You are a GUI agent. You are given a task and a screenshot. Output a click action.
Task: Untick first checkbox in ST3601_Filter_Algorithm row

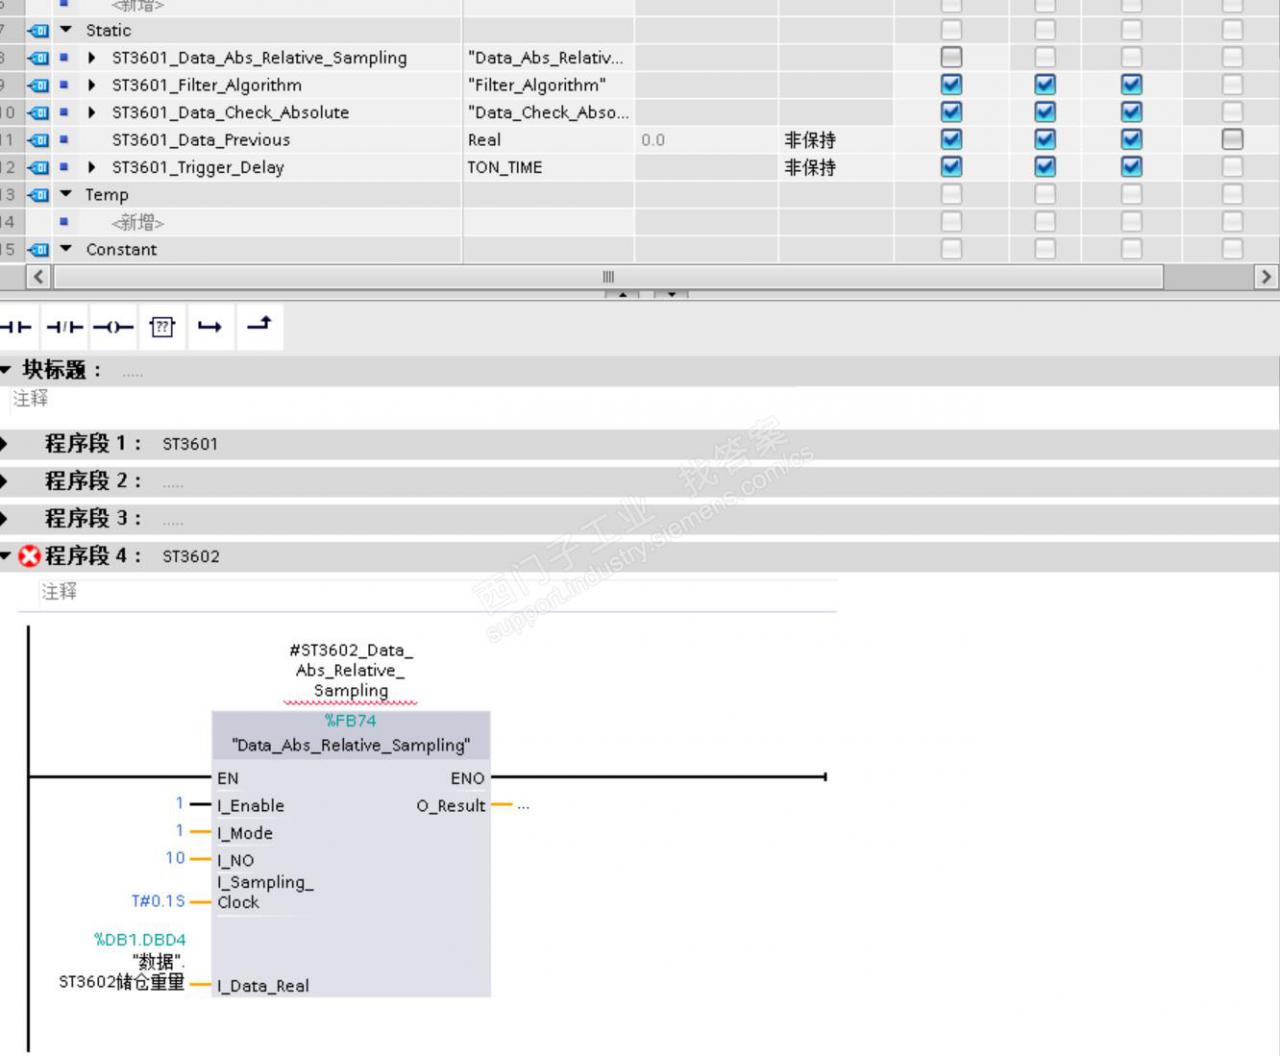pos(951,85)
